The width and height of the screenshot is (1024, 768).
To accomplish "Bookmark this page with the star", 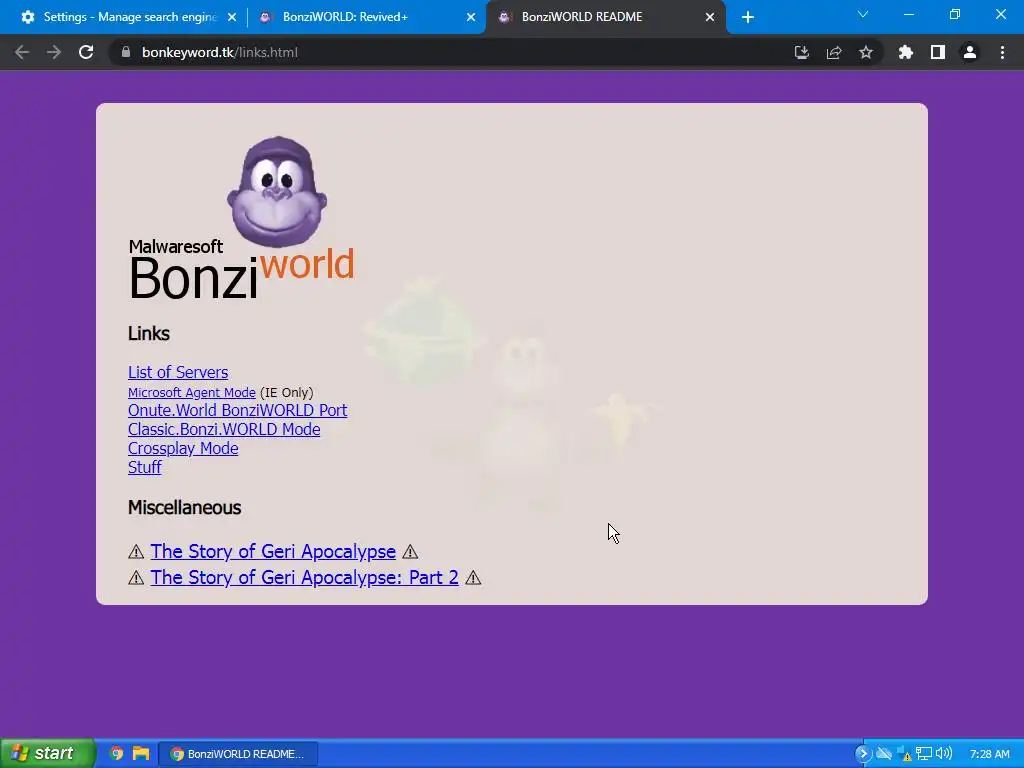I will click(x=865, y=52).
